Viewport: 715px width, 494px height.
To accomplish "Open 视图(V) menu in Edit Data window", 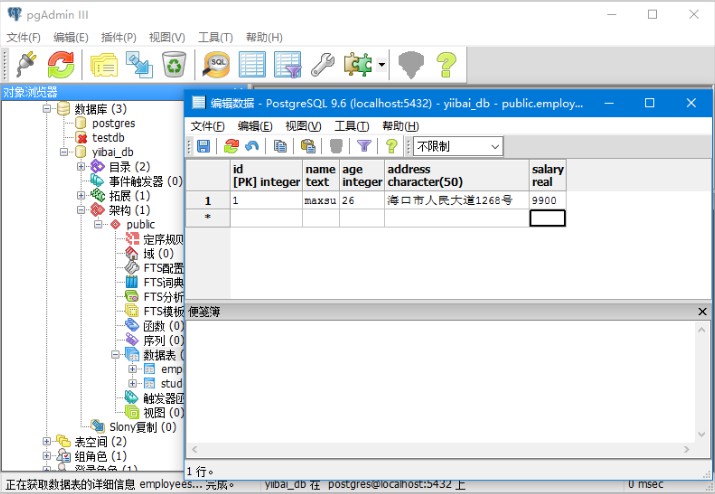I will (x=303, y=126).
